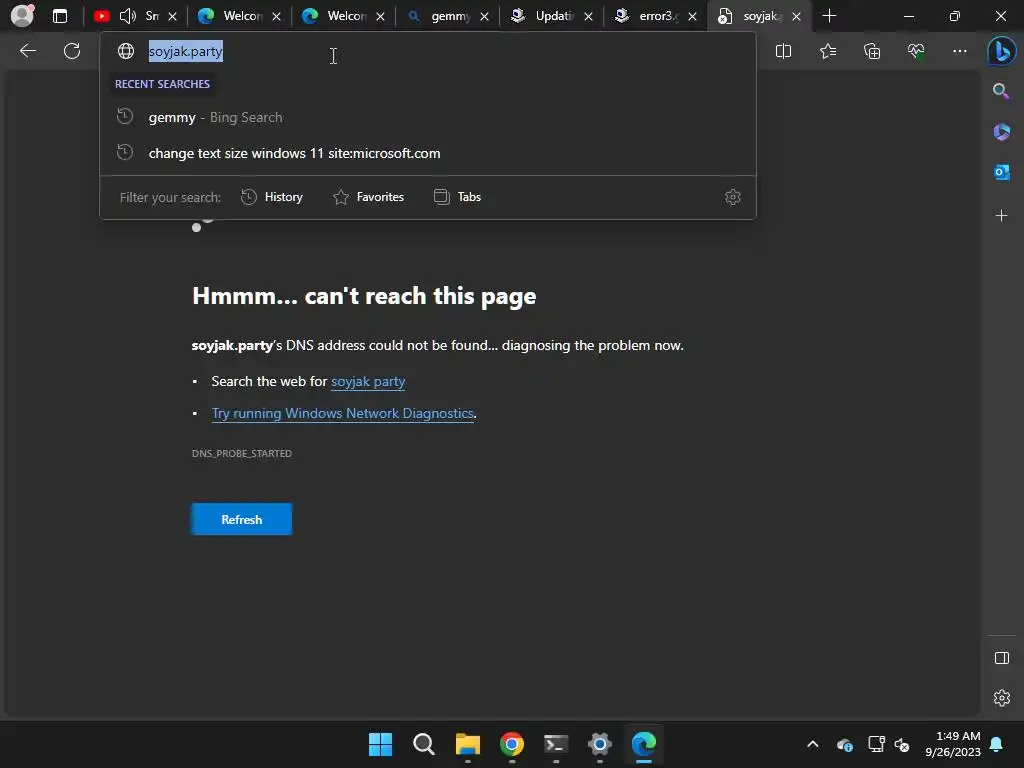The image size is (1024, 768).
Task: Show hidden system tray icons
Action: 812,744
